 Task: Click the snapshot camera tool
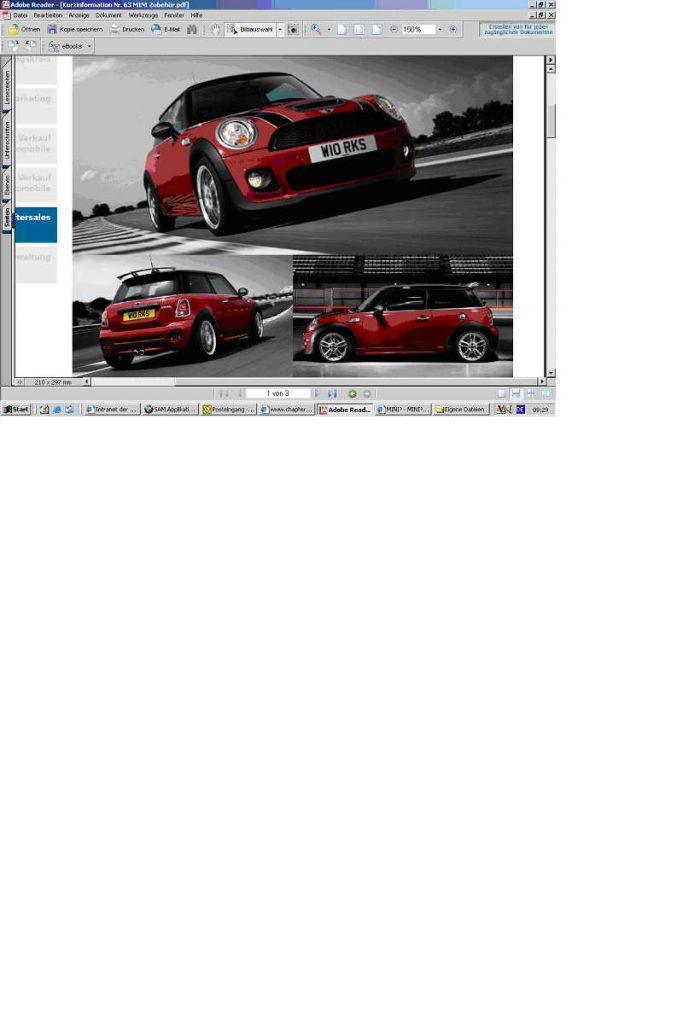pos(293,29)
